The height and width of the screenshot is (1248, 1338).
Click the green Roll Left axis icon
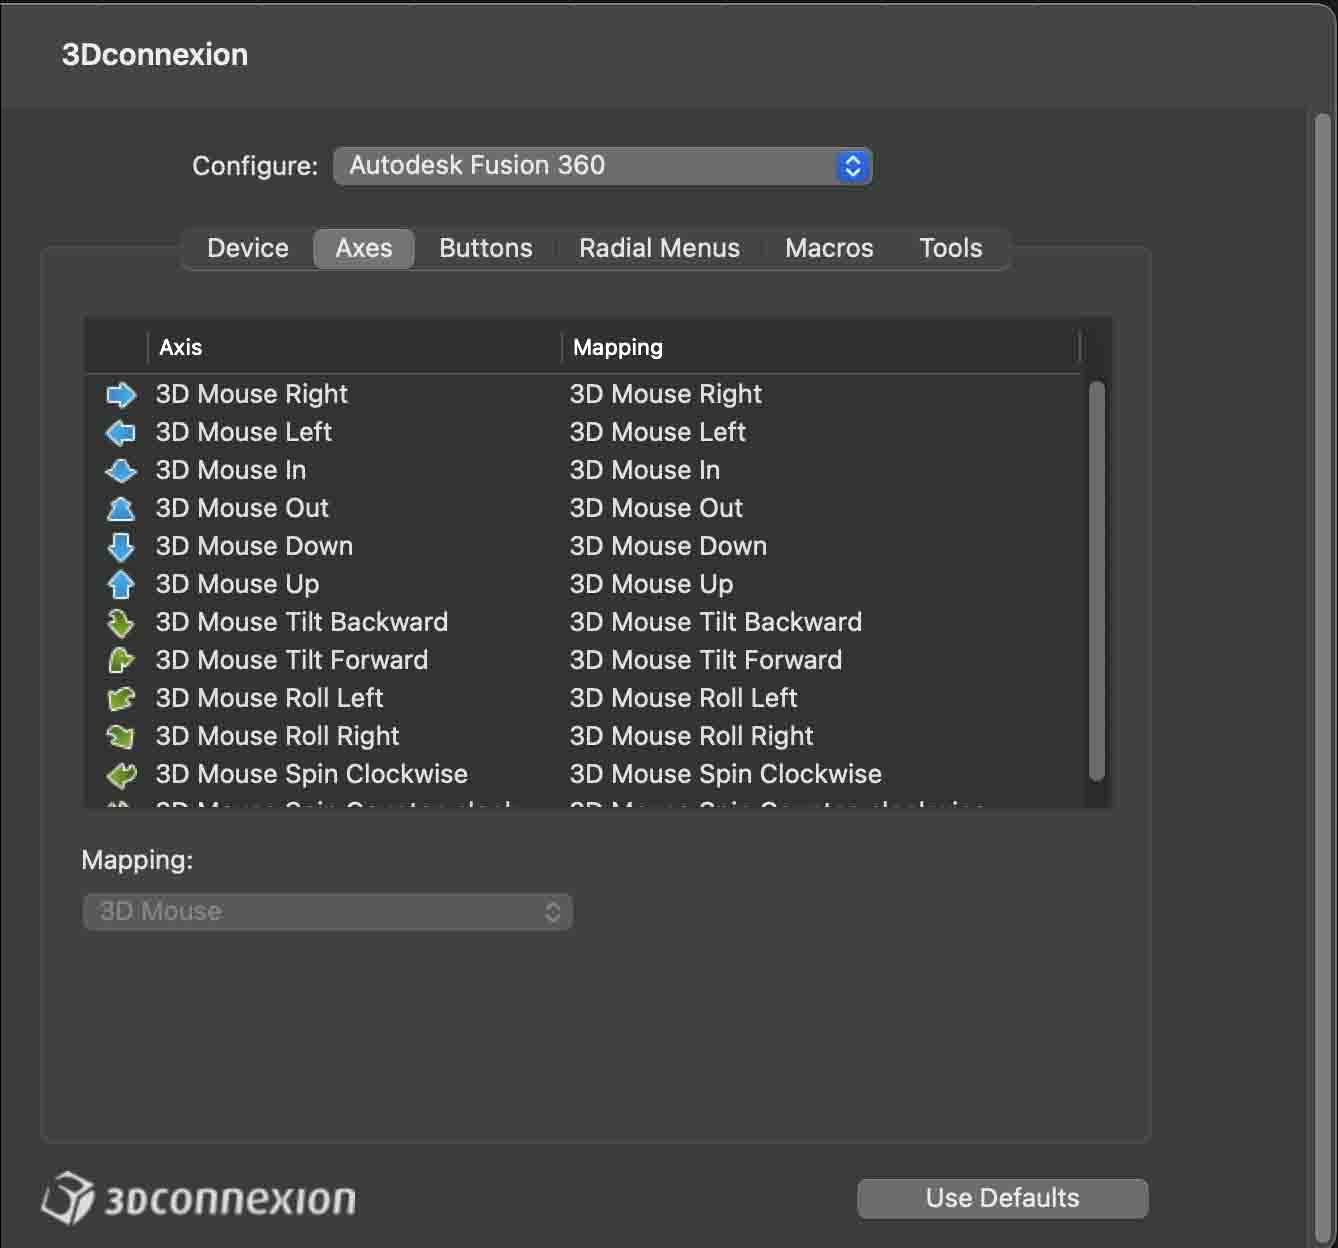[121, 699]
